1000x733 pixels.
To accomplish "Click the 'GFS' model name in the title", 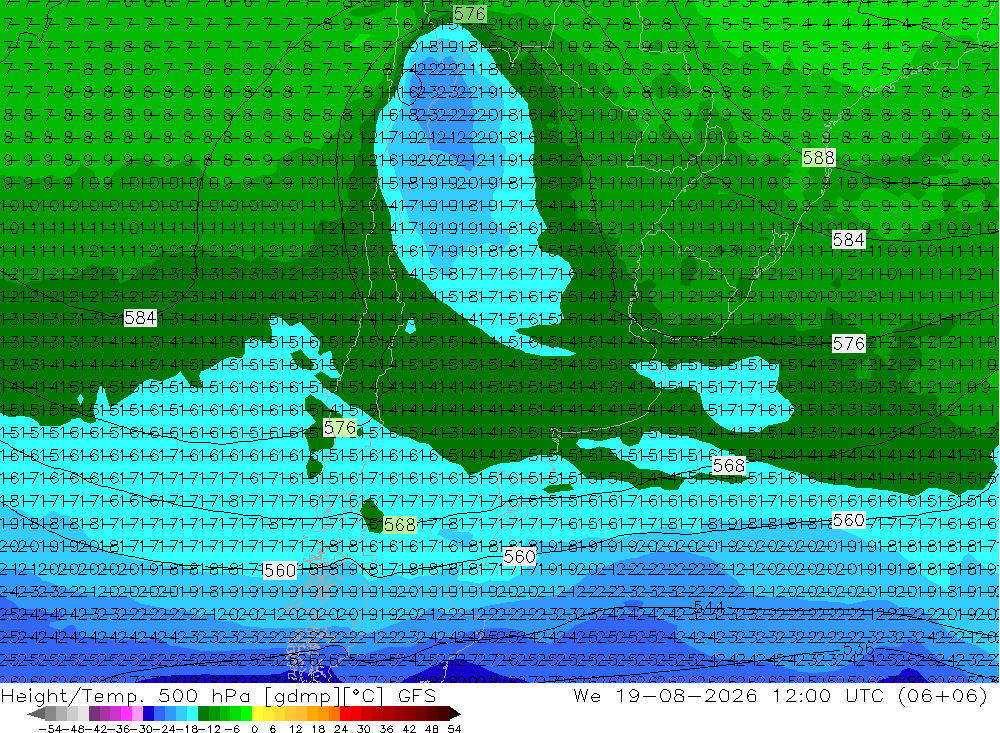I will point(416,696).
